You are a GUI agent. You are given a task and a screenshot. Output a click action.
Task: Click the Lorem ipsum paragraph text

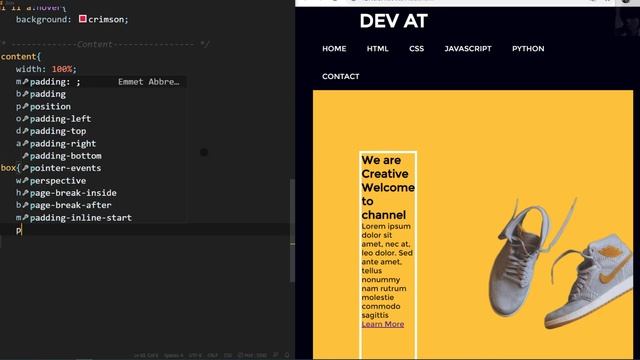(387, 271)
